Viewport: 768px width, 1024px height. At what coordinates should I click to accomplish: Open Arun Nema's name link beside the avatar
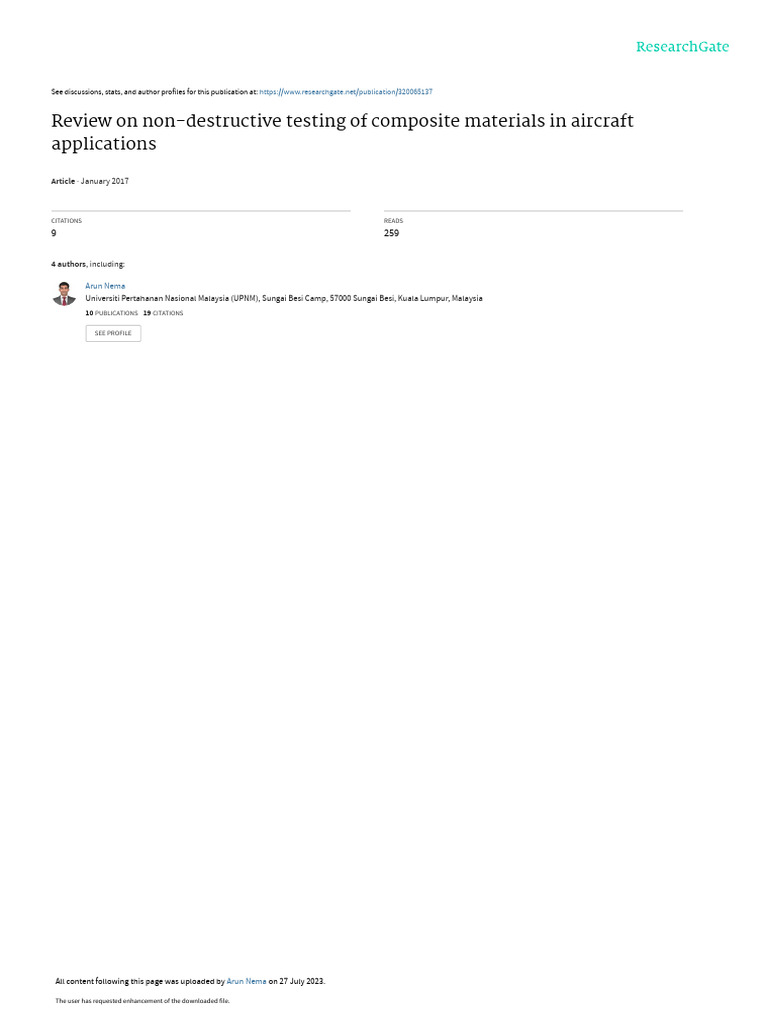105,286
